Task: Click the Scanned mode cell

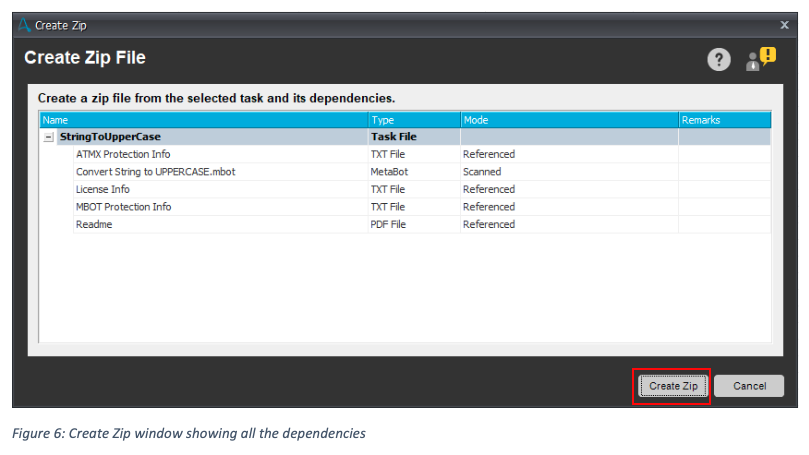Action: pyautogui.click(x=482, y=172)
